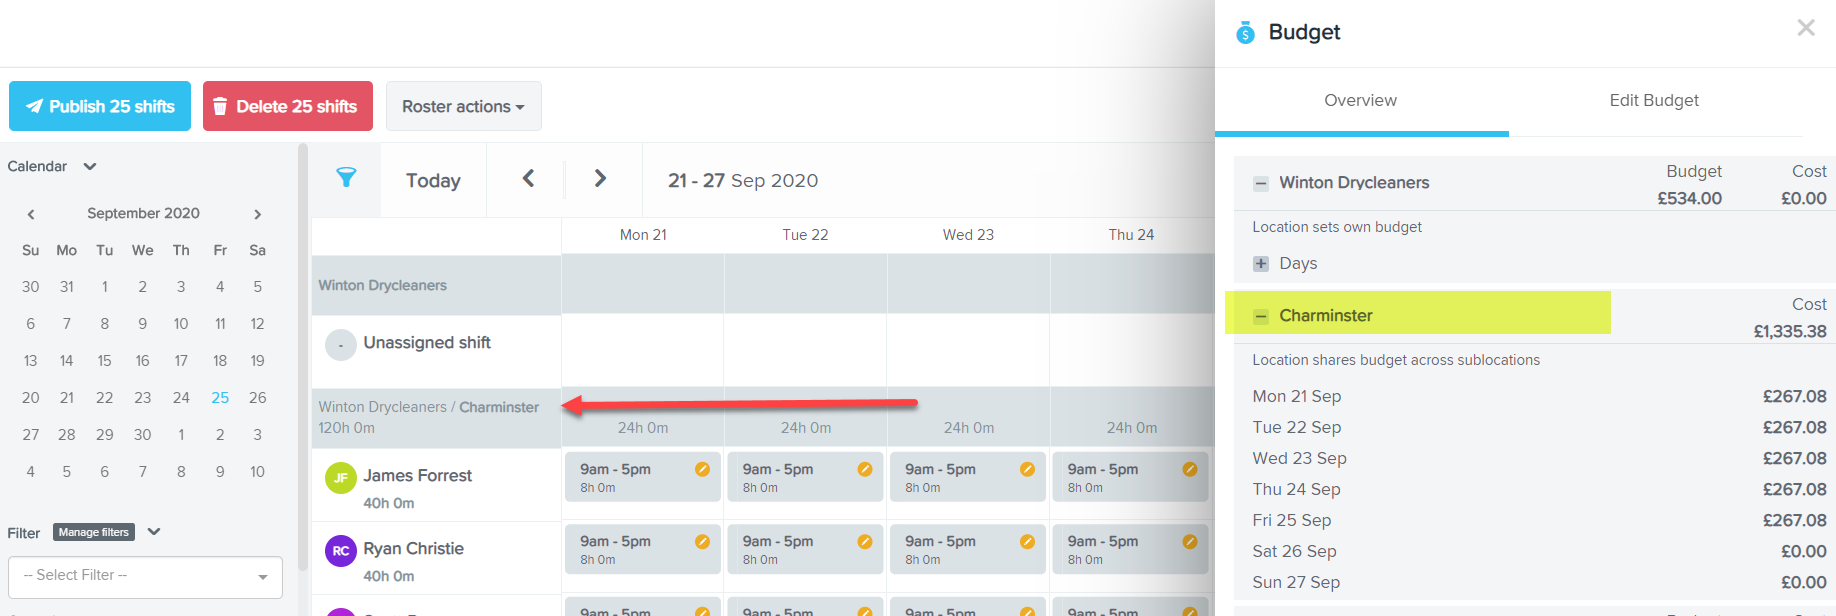Click Ryan Christie's RC avatar
This screenshot has width=1836, height=616.
[x=341, y=550]
